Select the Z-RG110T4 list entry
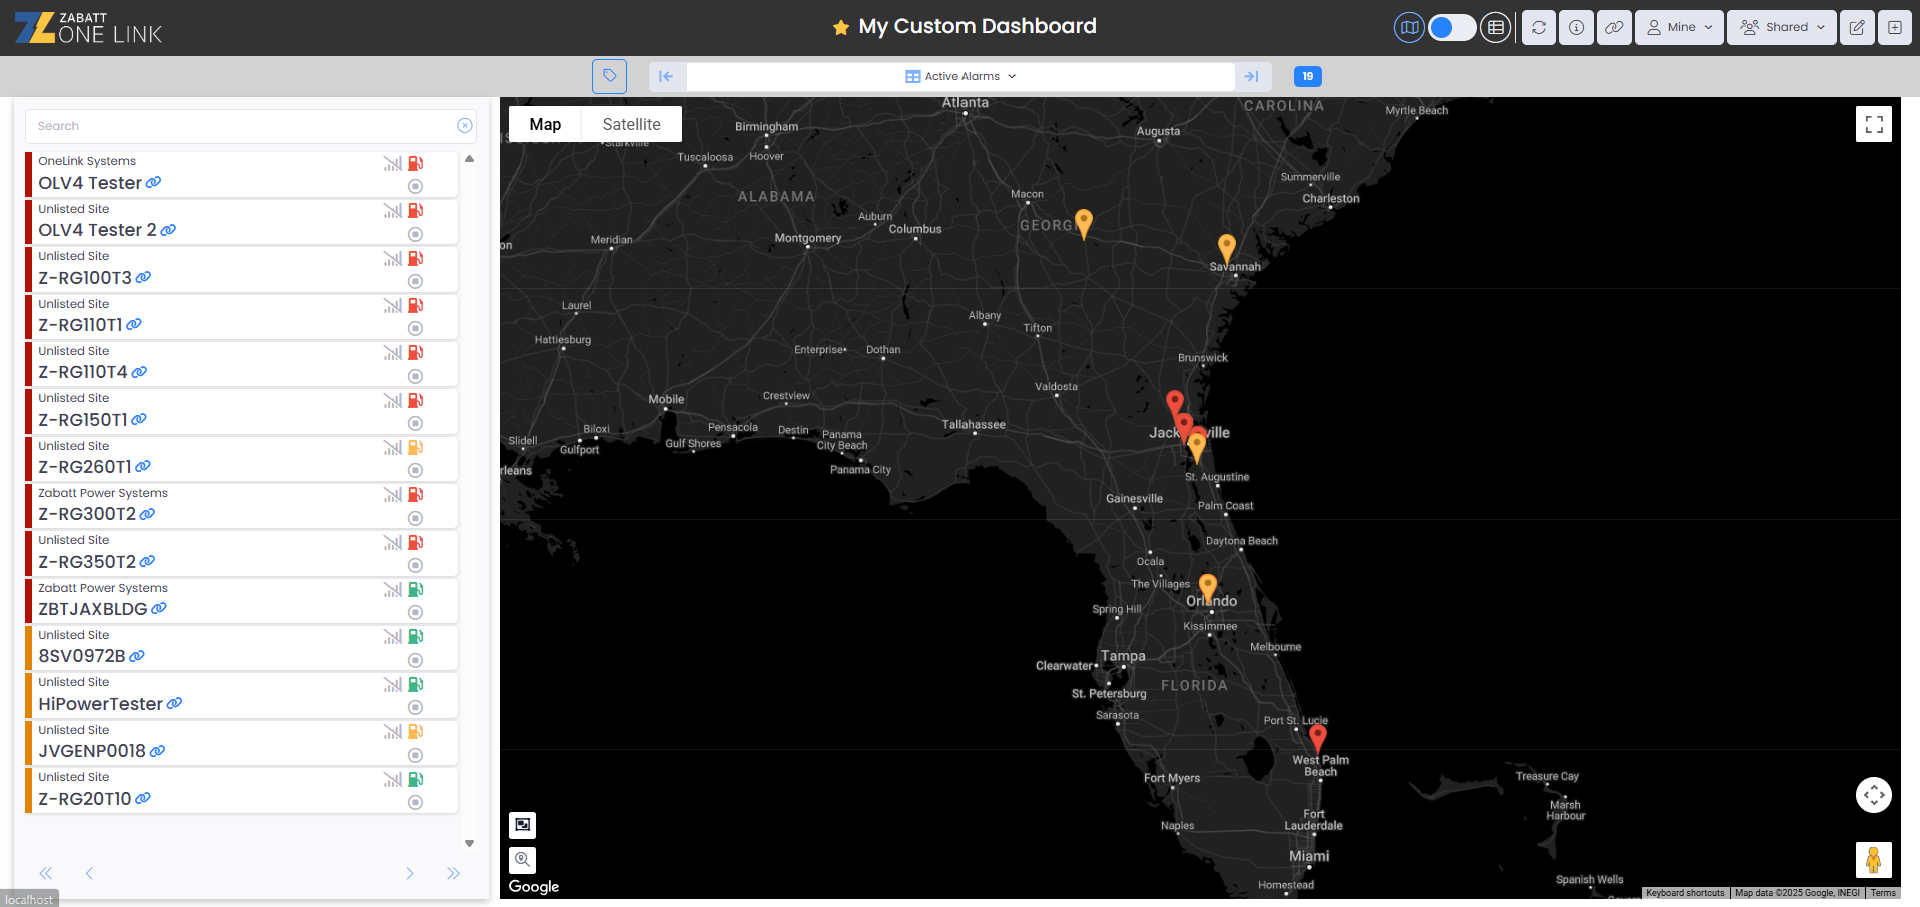 pos(241,364)
